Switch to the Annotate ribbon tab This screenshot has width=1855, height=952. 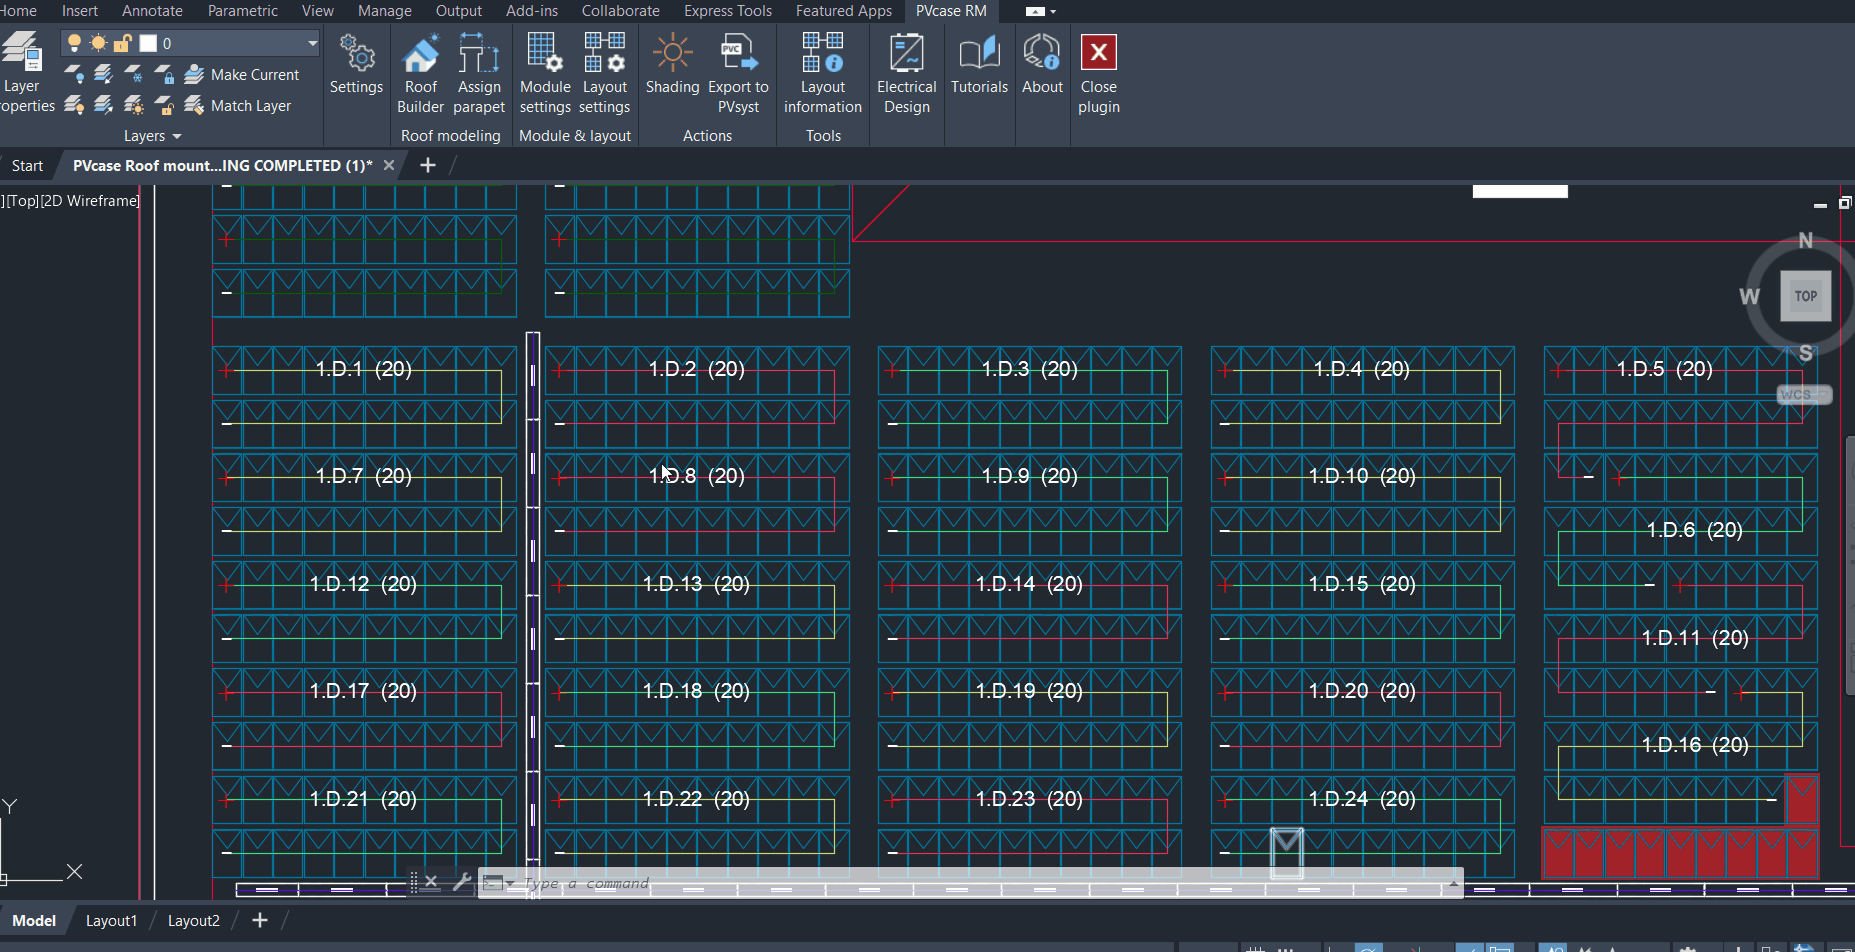point(152,11)
